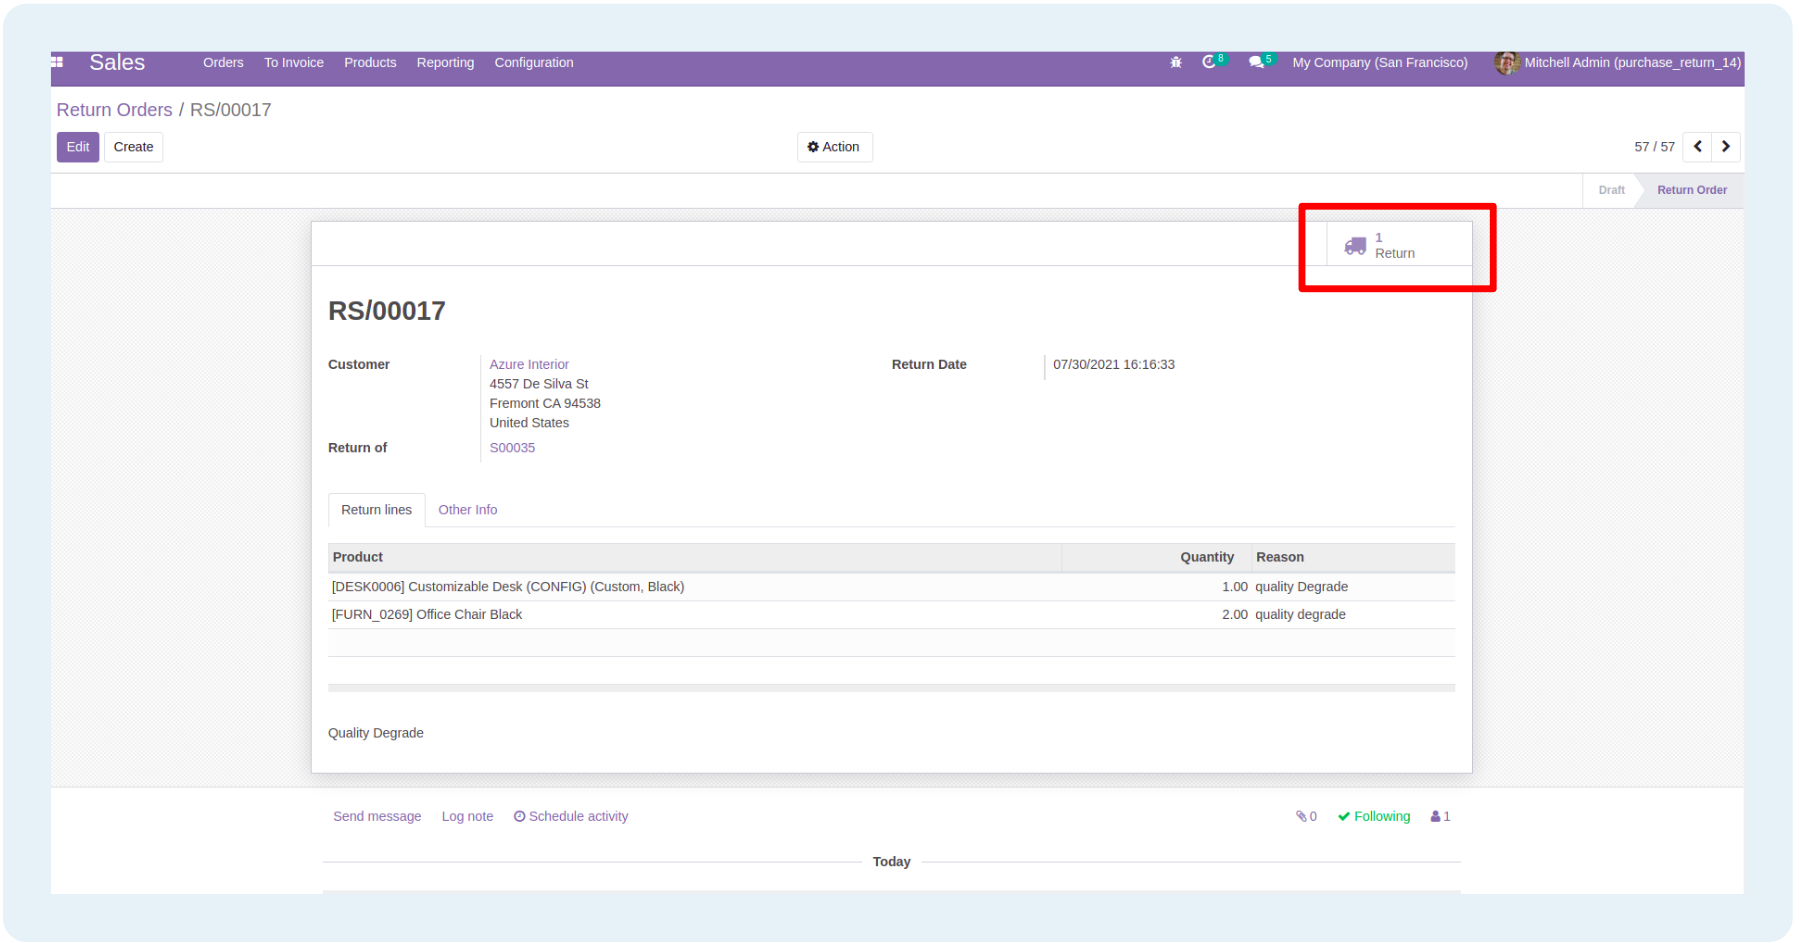The image size is (1799, 943).
Task: Click the Customizable Desk product row
Action: click(891, 587)
